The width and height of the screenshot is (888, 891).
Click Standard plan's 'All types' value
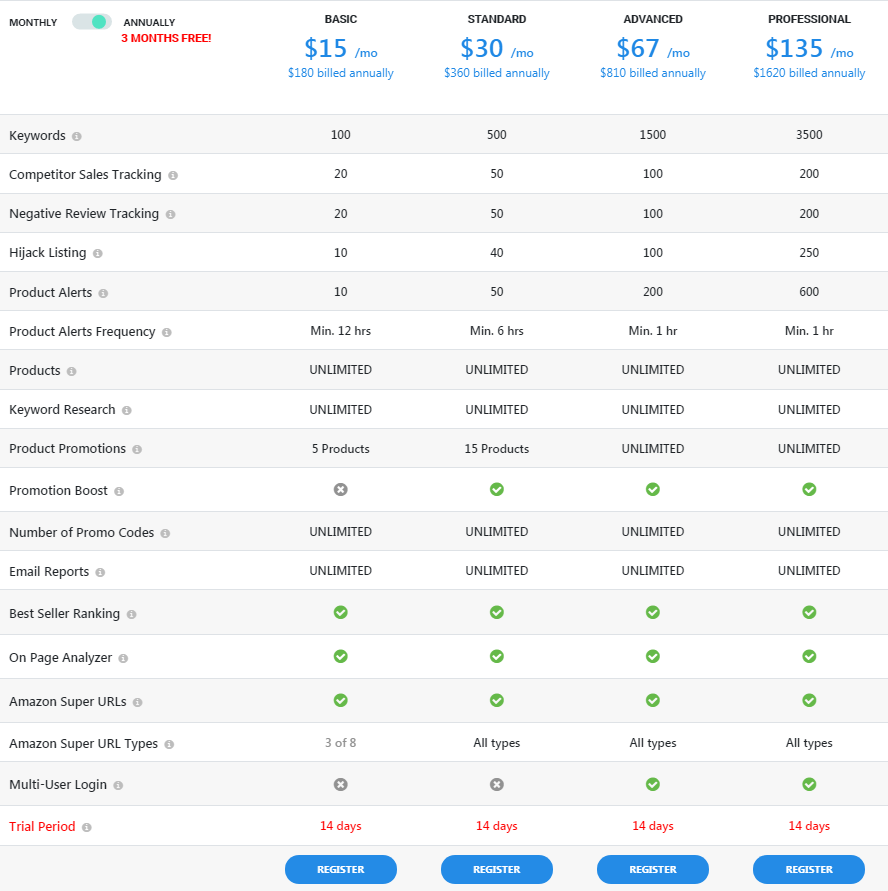pos(497,743)
